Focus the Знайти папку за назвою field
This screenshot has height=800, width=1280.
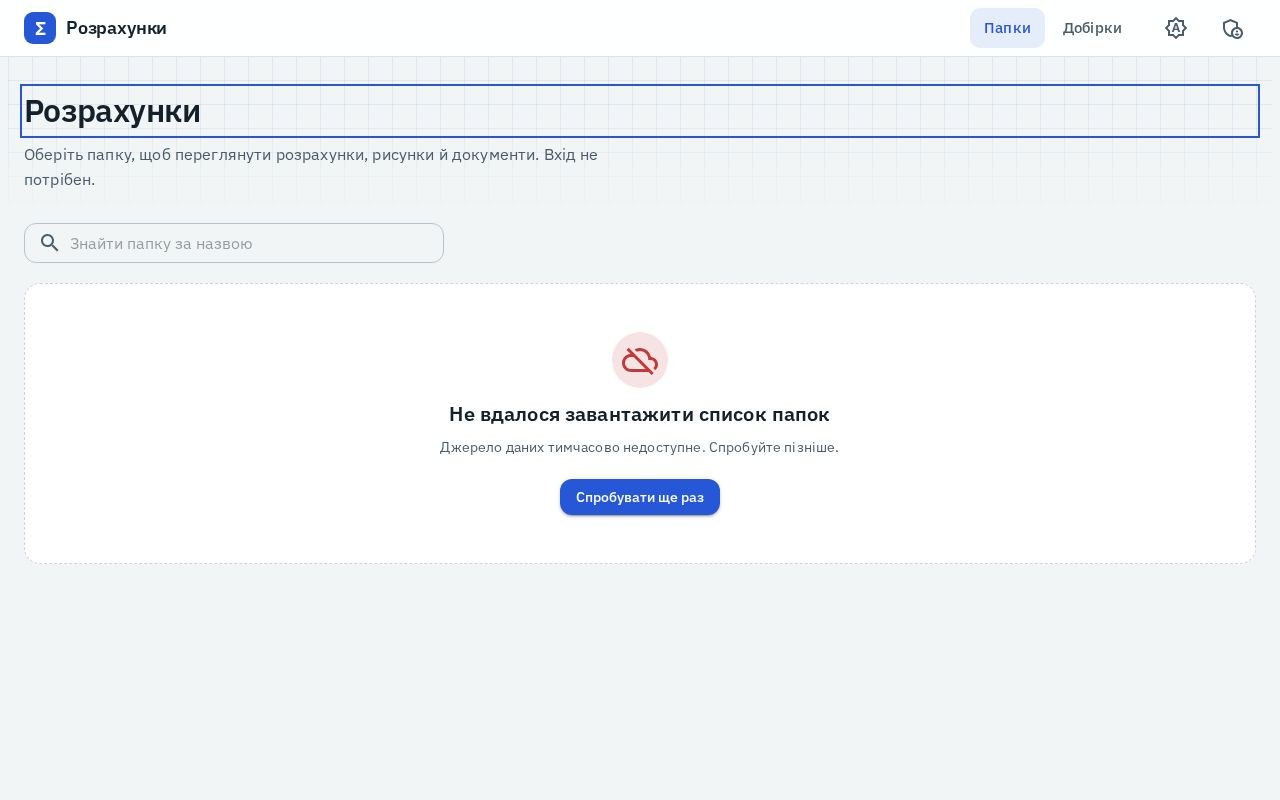click(234, 243)
